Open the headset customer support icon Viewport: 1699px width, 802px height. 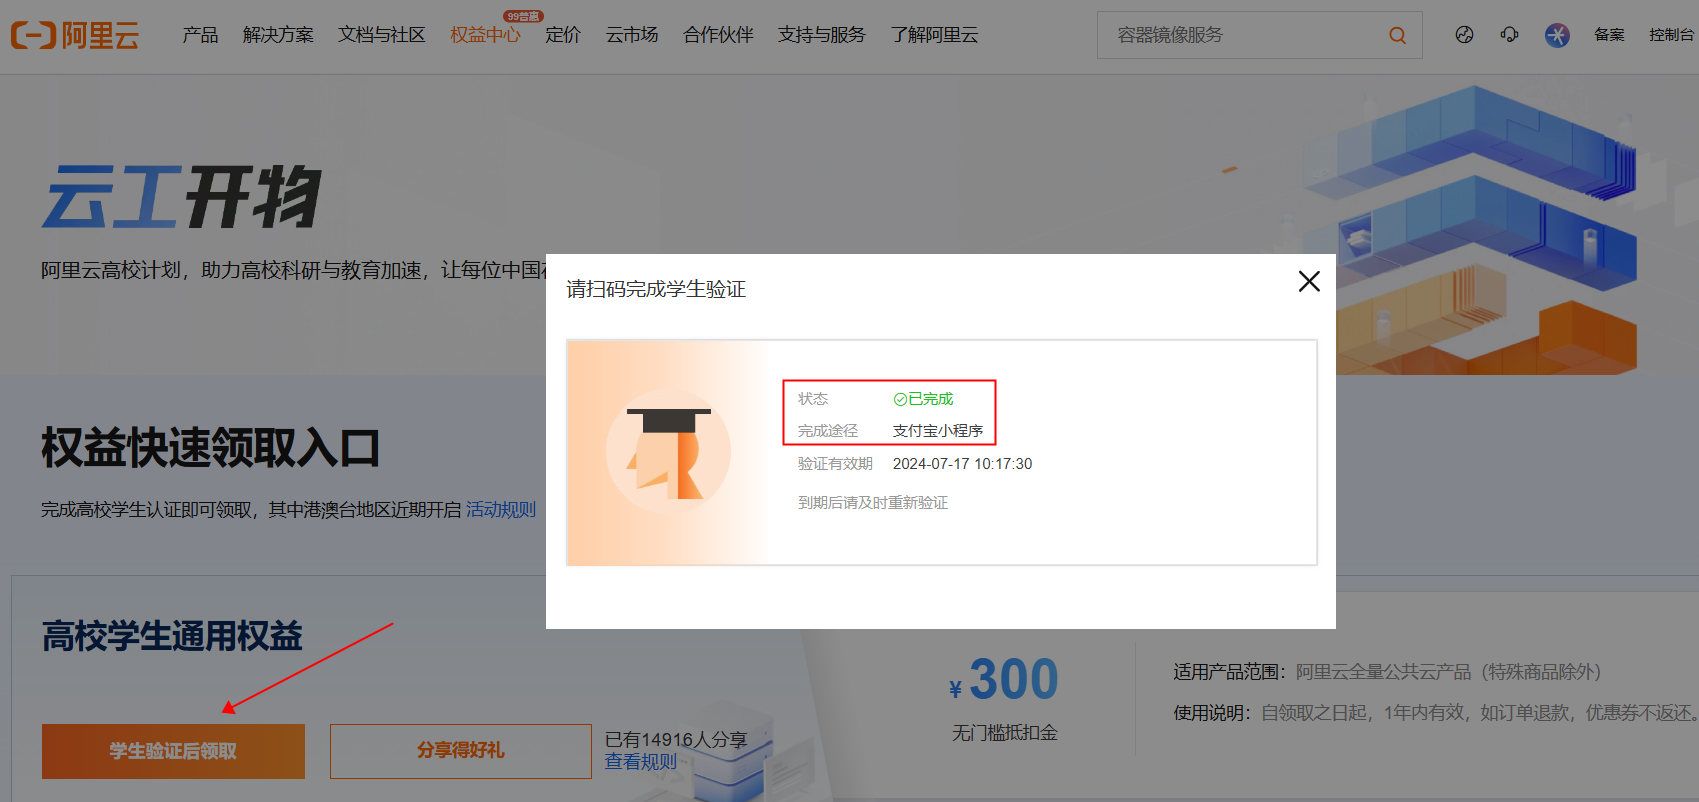click(x=1509, y=35)
